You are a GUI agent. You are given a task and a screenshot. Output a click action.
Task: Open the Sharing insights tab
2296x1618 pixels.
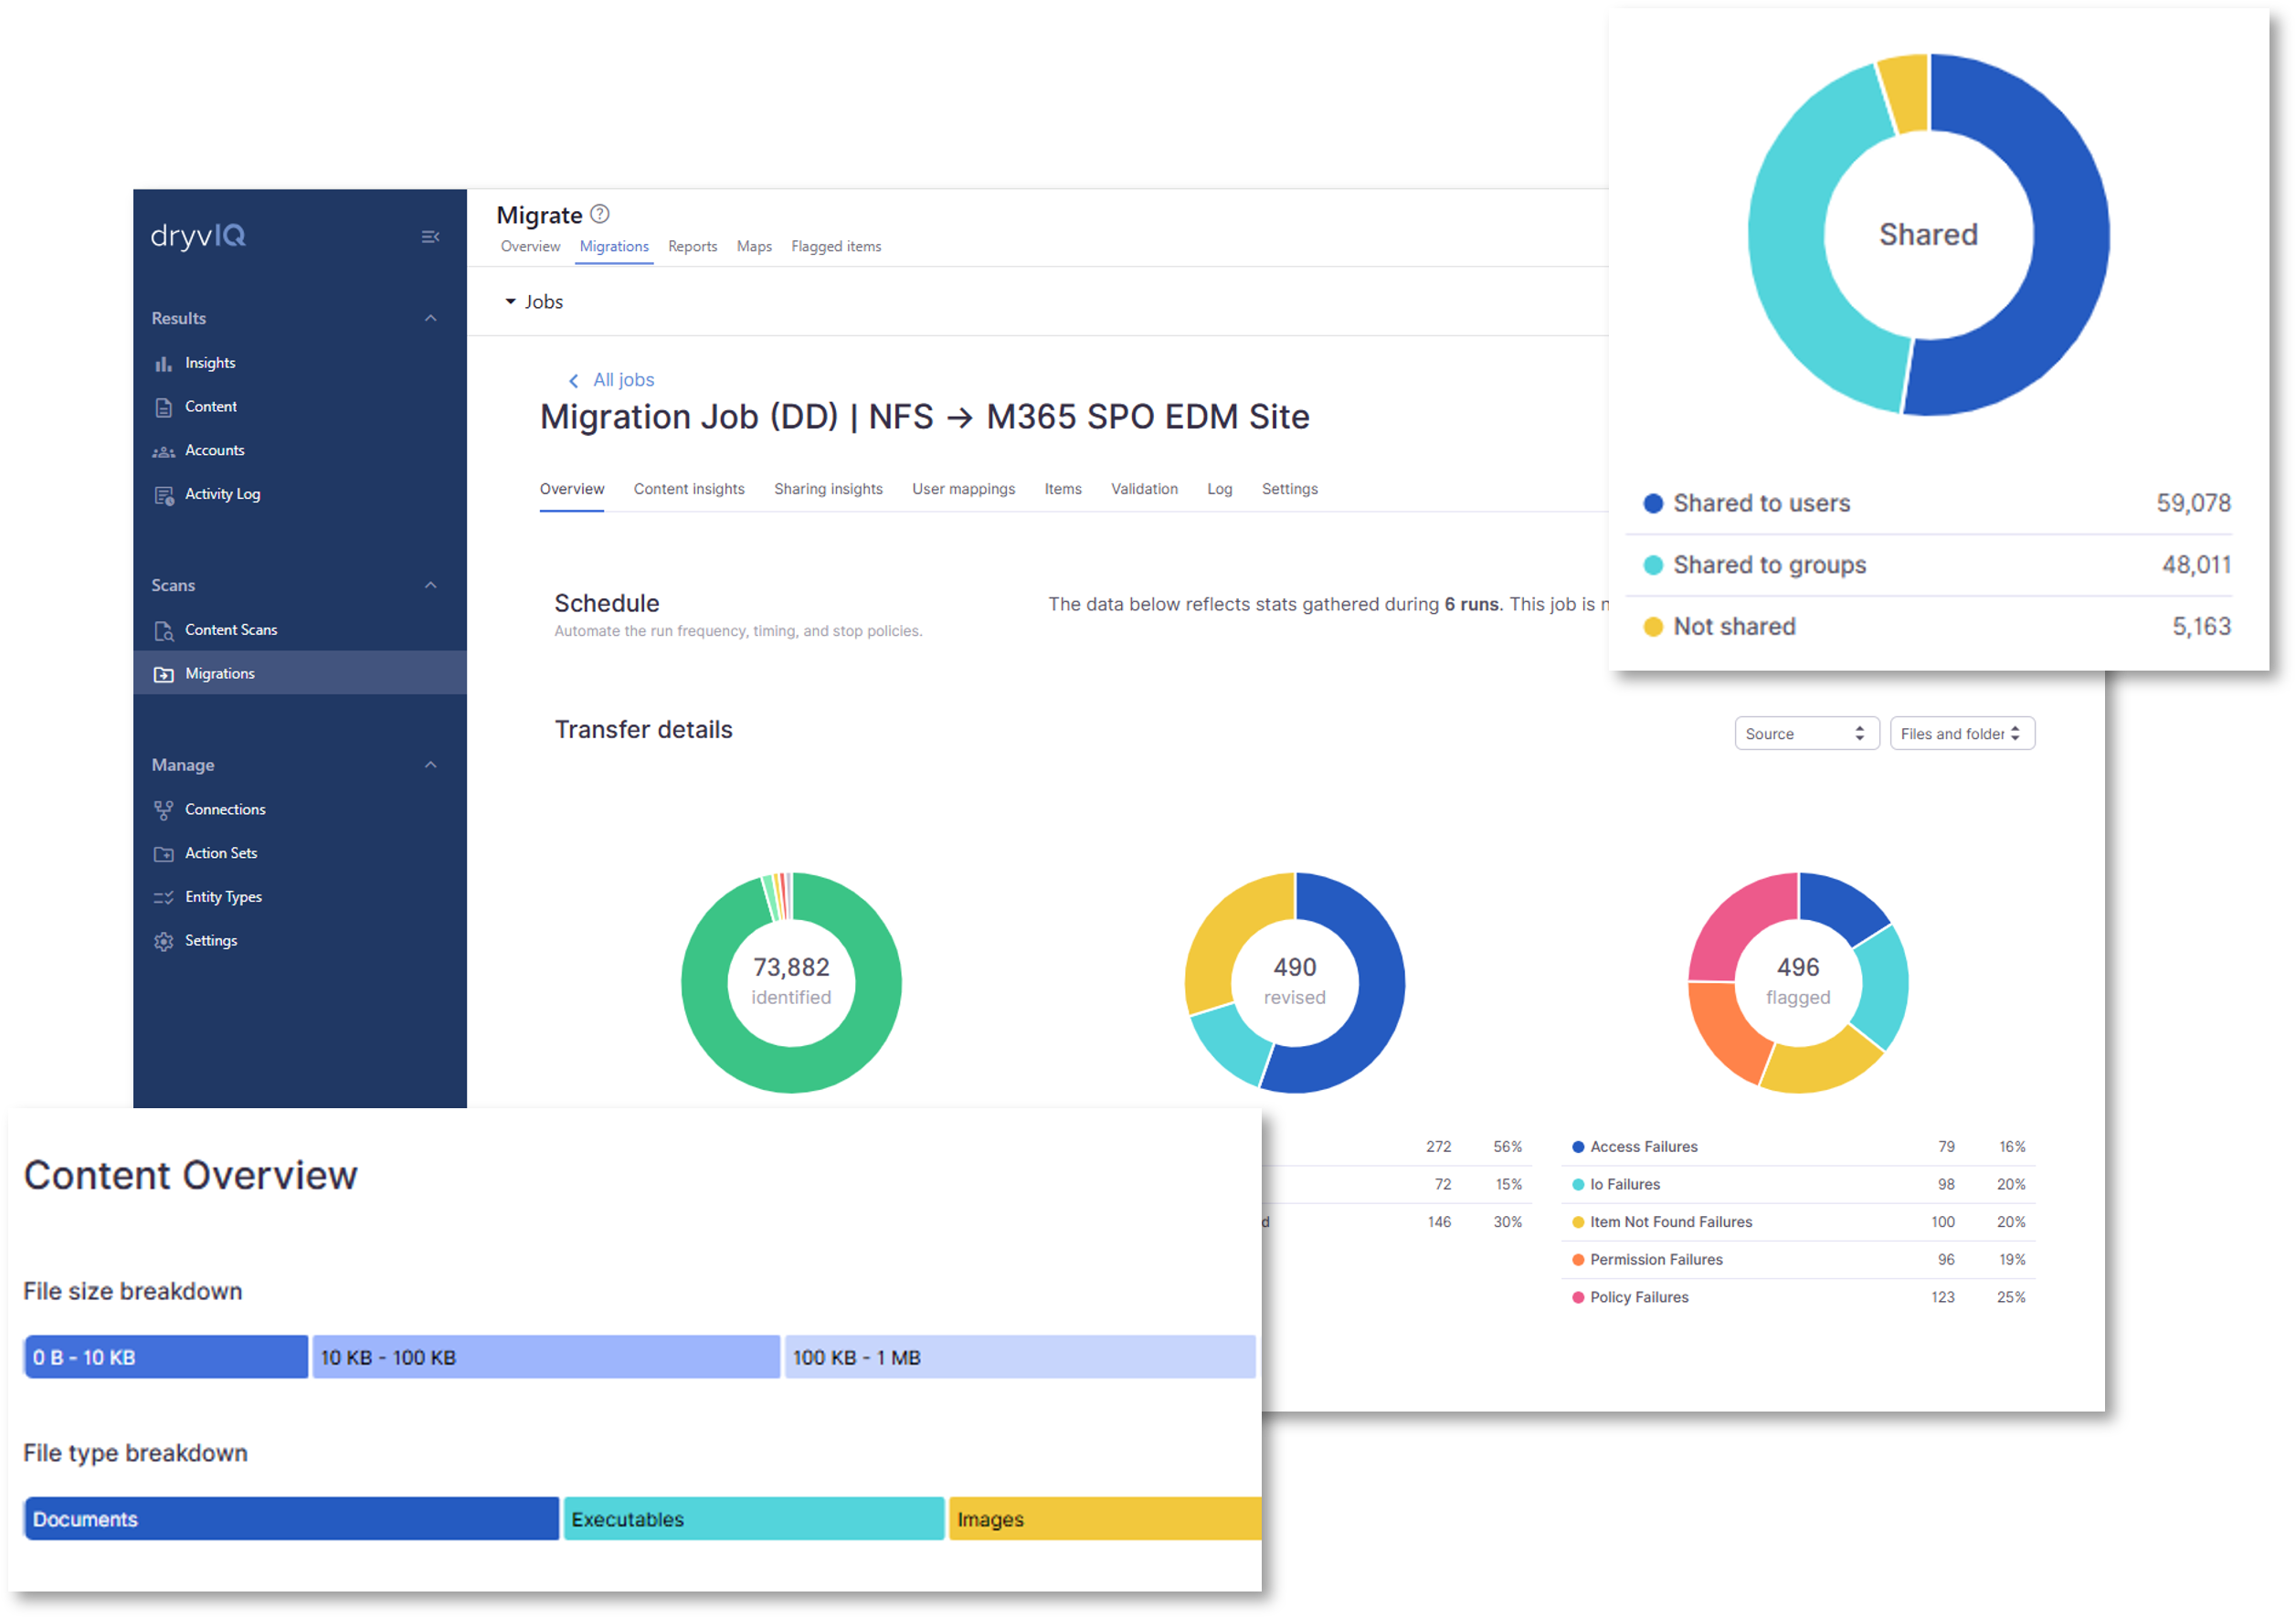(x=827, y=489)
